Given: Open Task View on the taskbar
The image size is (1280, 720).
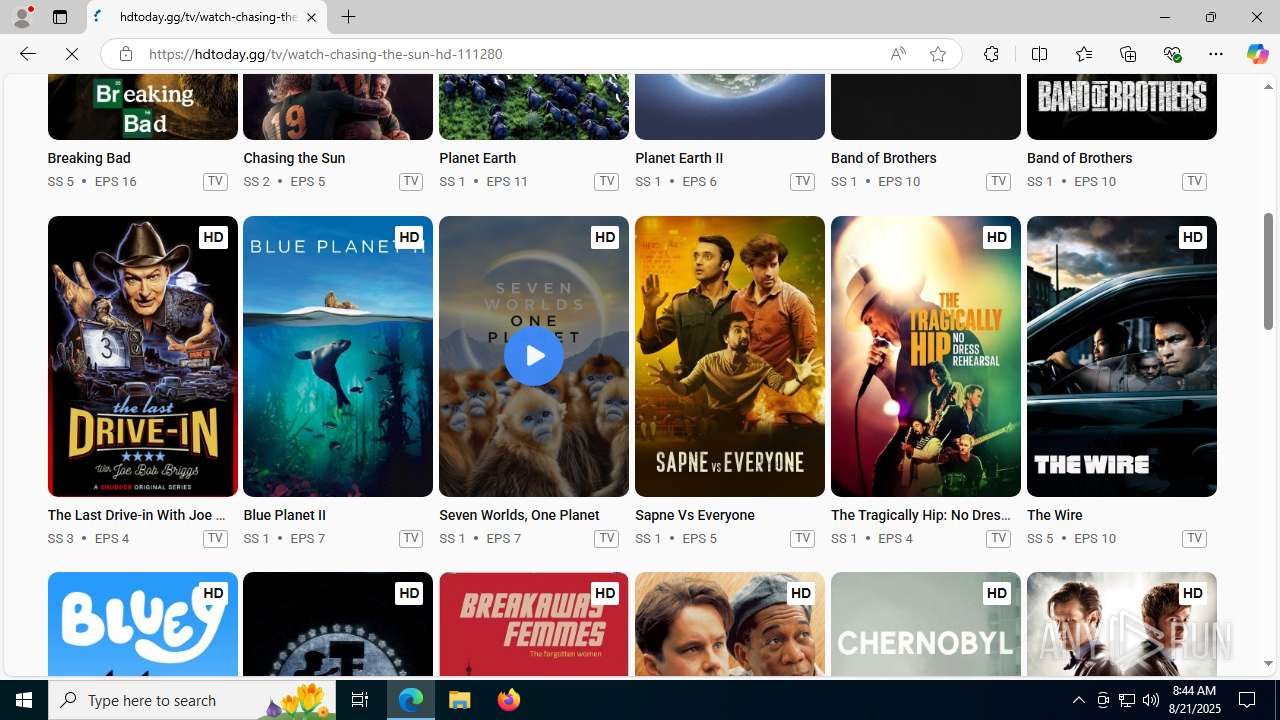Looking at the screenshot, I should pyautogui.click(x=360, y=700).
